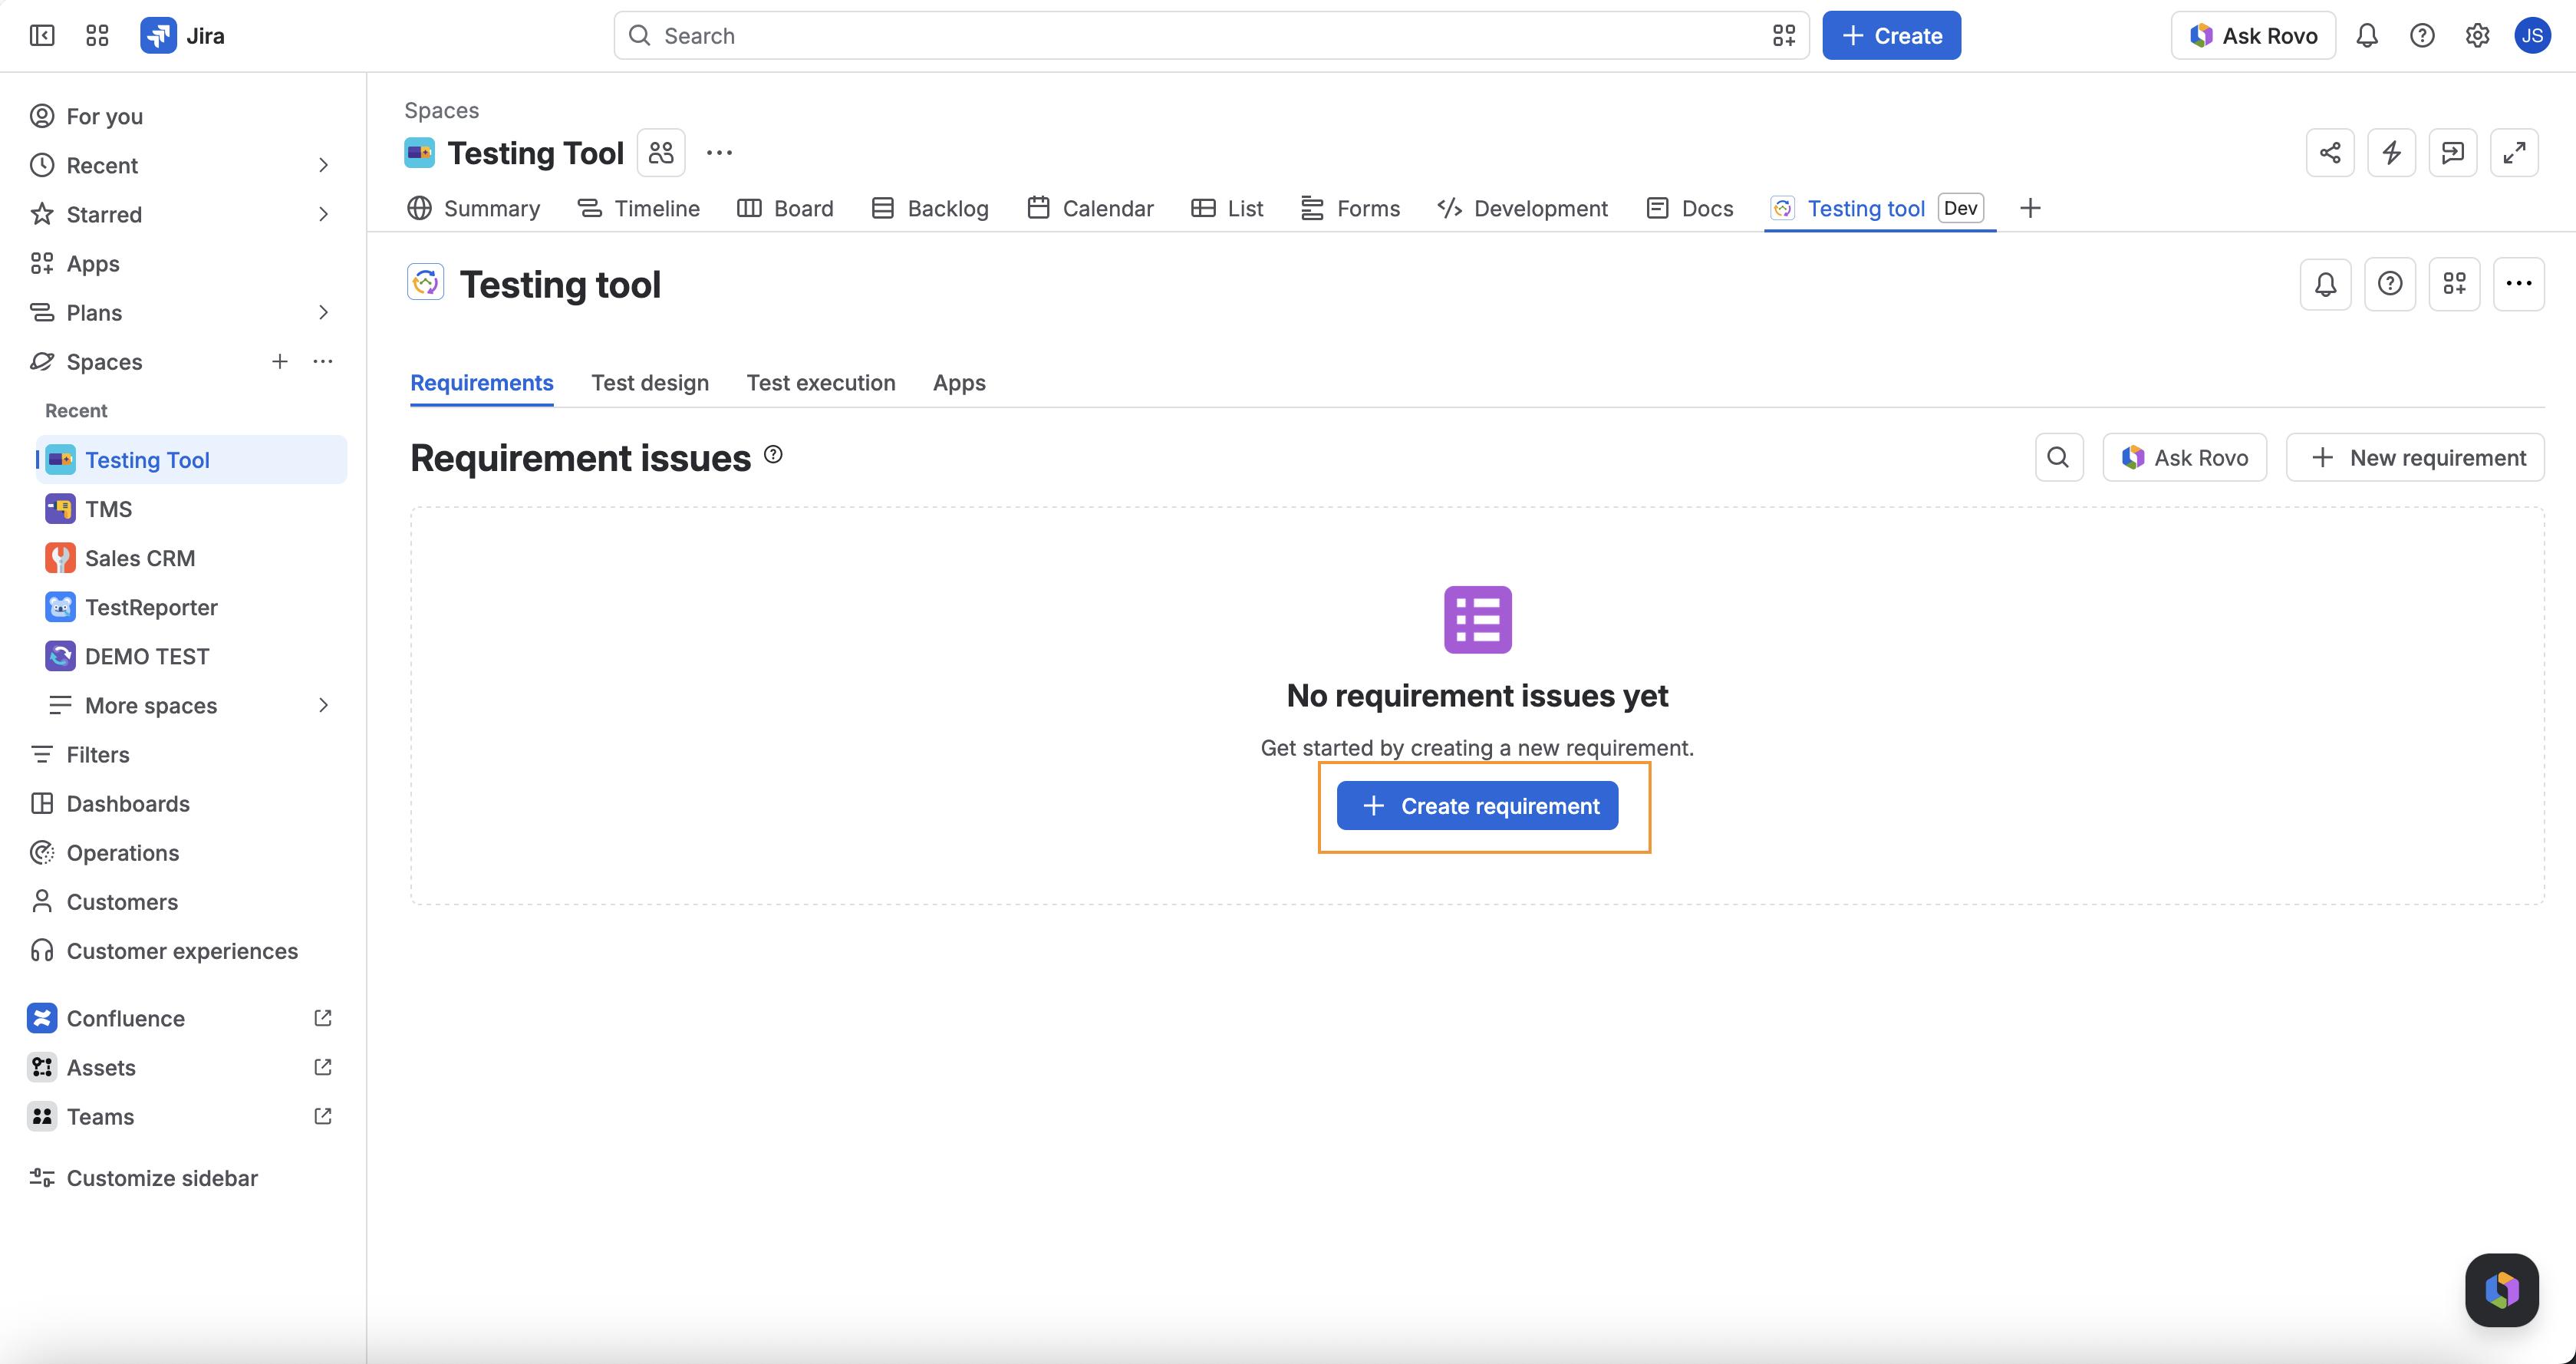Screen dimensions: 2576x1364
Task: Open automation lightning bolt icon
Action: tap(2391, 153)
